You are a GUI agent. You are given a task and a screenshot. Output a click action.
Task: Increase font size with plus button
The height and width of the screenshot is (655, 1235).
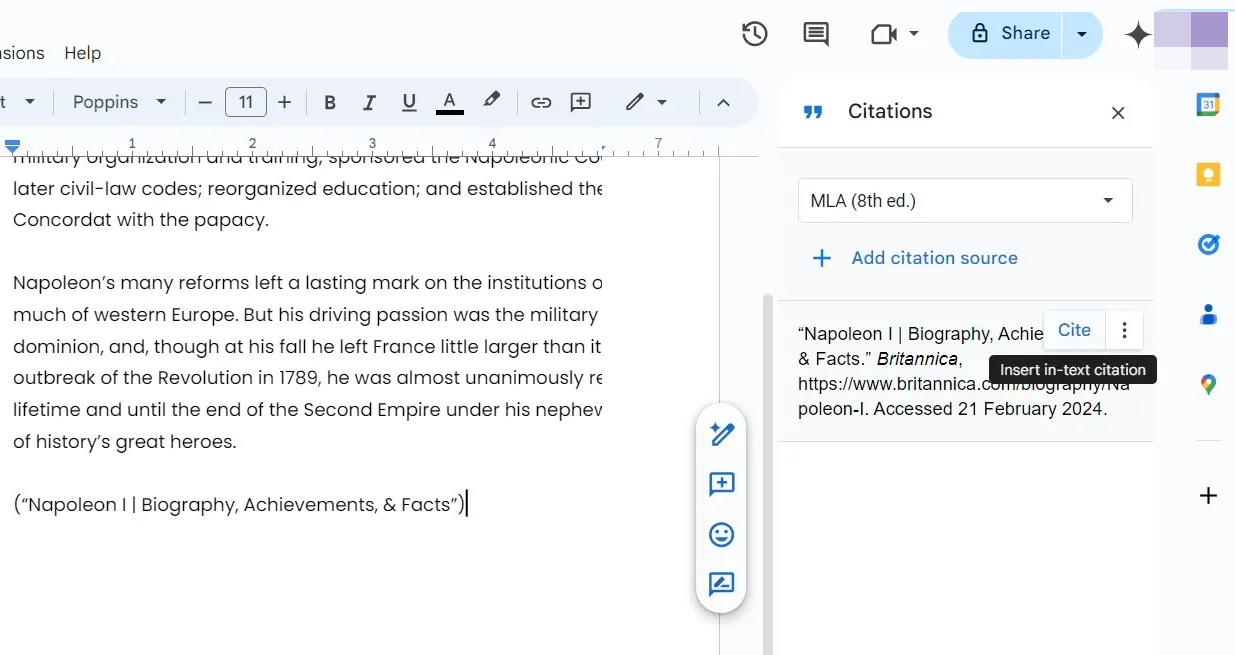click(285, 102)
